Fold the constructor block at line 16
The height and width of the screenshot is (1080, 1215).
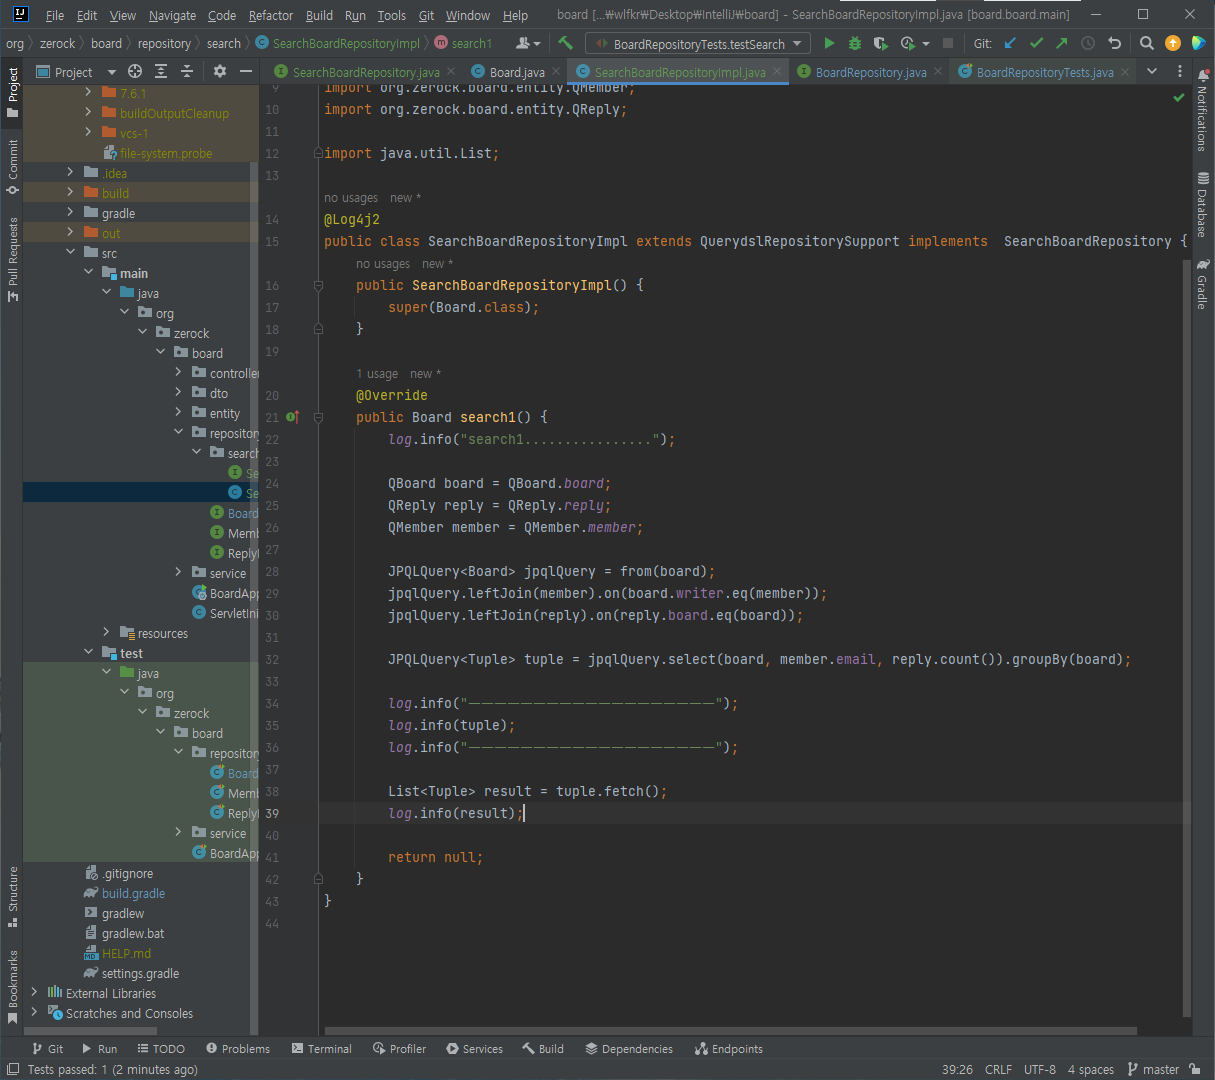click(319, 285)
